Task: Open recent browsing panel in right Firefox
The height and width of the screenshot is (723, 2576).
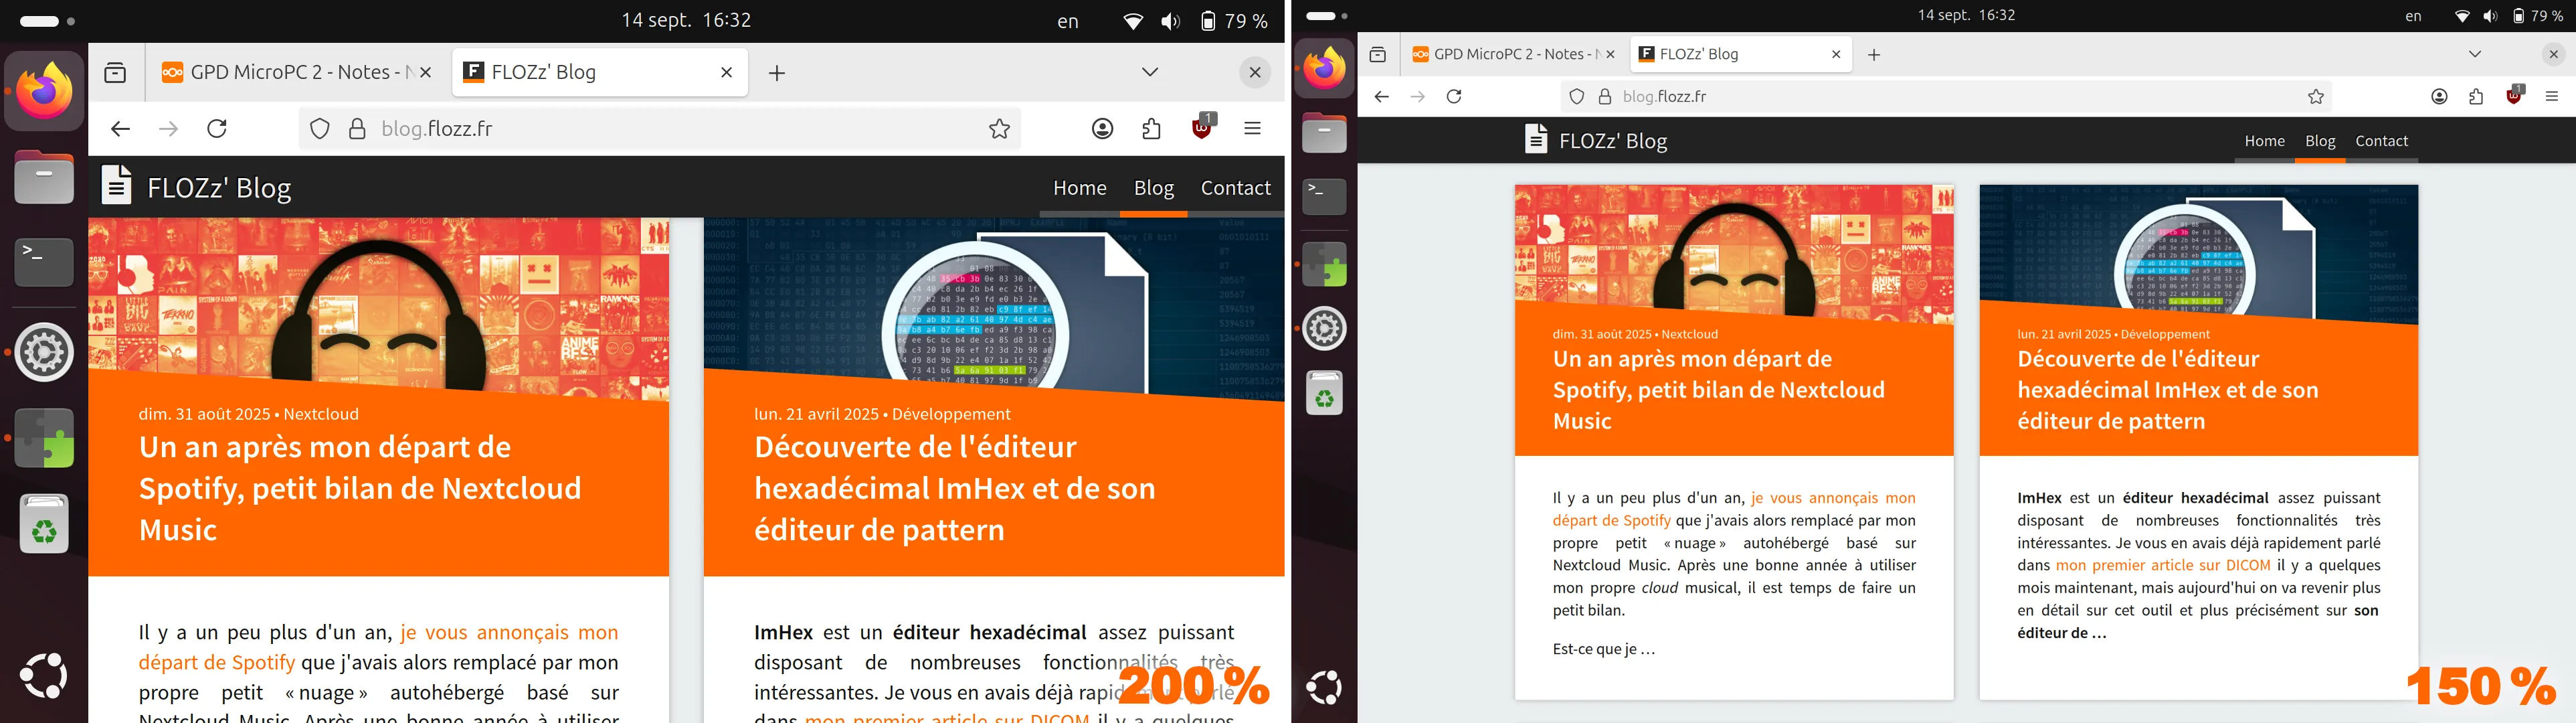Action: pyautogui.click(x=1378, y=55)
